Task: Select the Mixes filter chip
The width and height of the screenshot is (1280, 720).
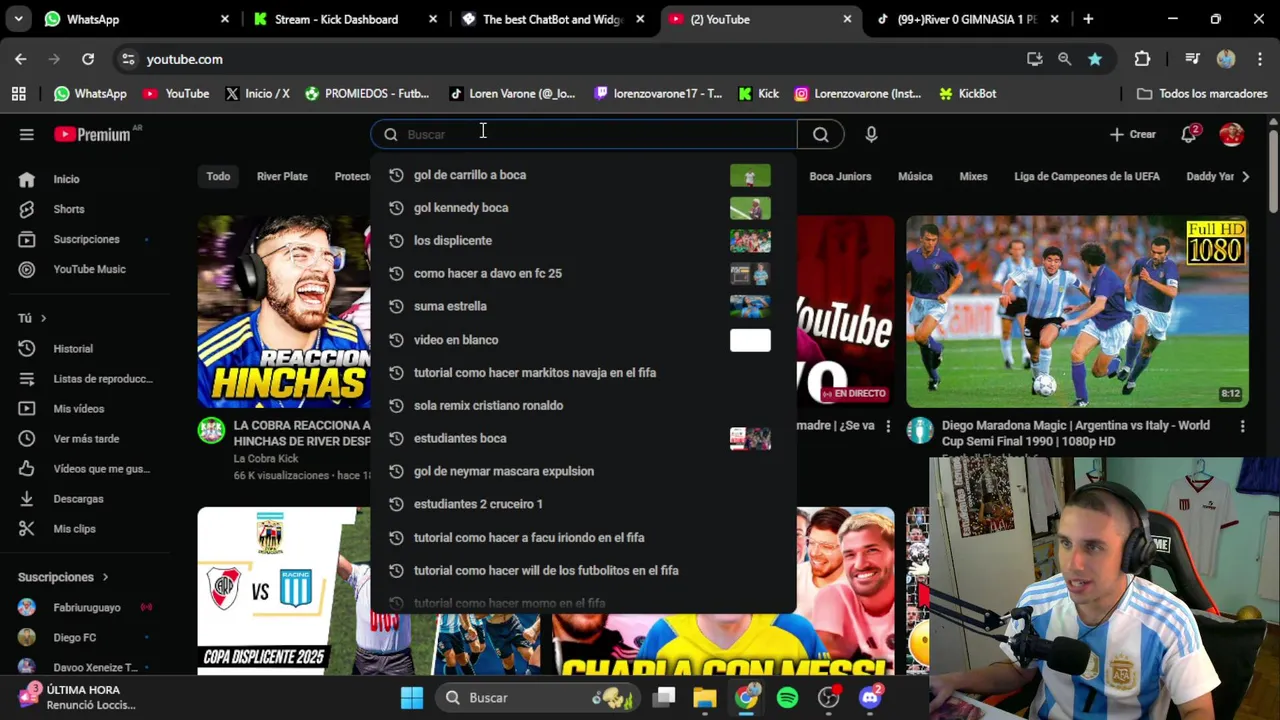Action: pos(973,176)
